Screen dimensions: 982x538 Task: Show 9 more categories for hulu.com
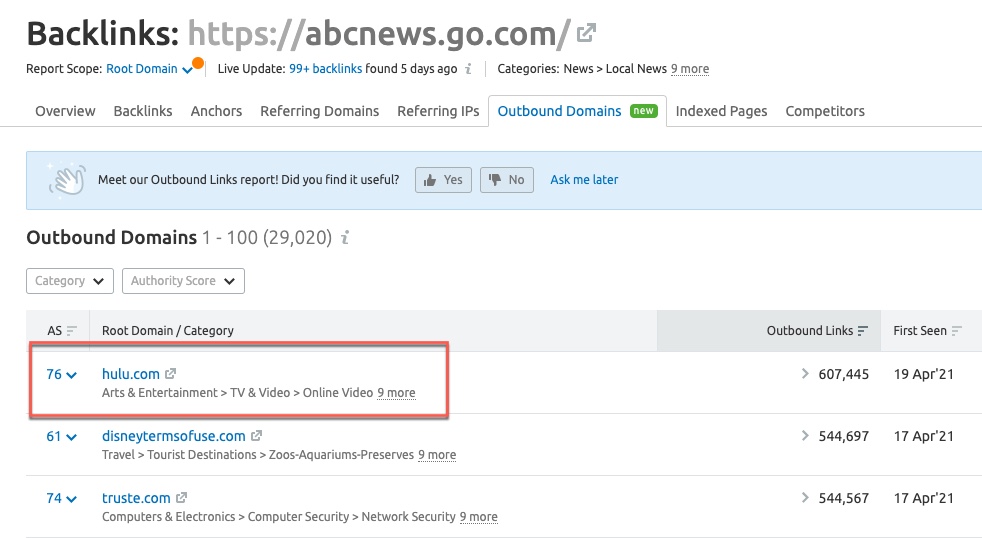396,393
